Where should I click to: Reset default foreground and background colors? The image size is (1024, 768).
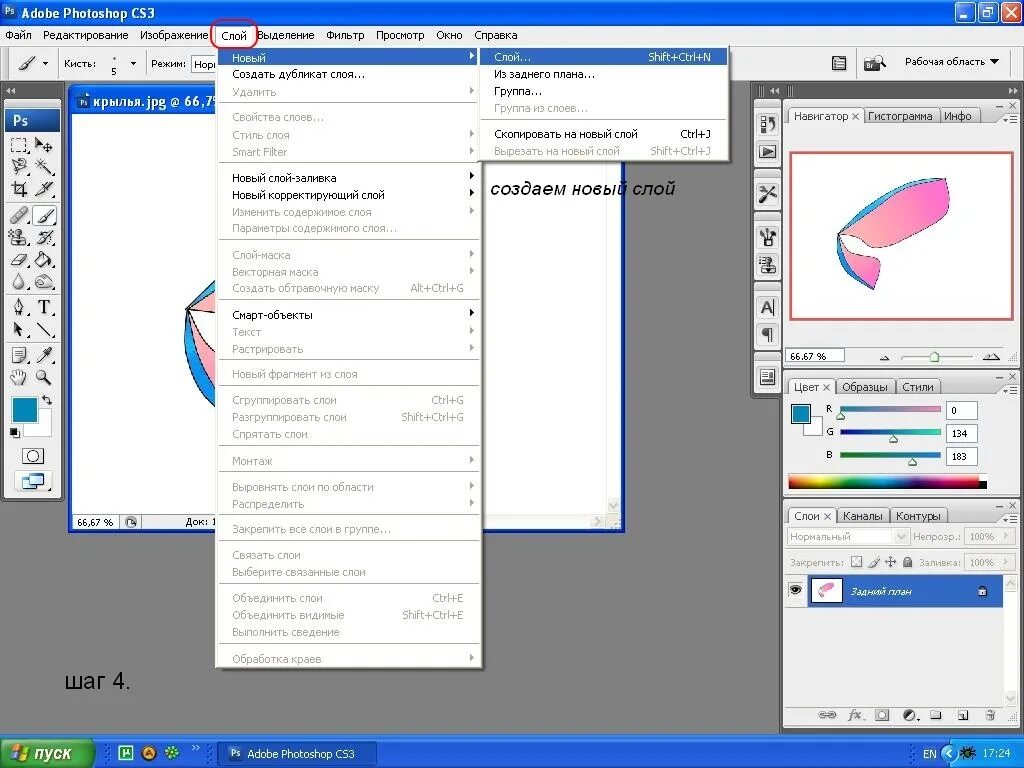point(14,432)
